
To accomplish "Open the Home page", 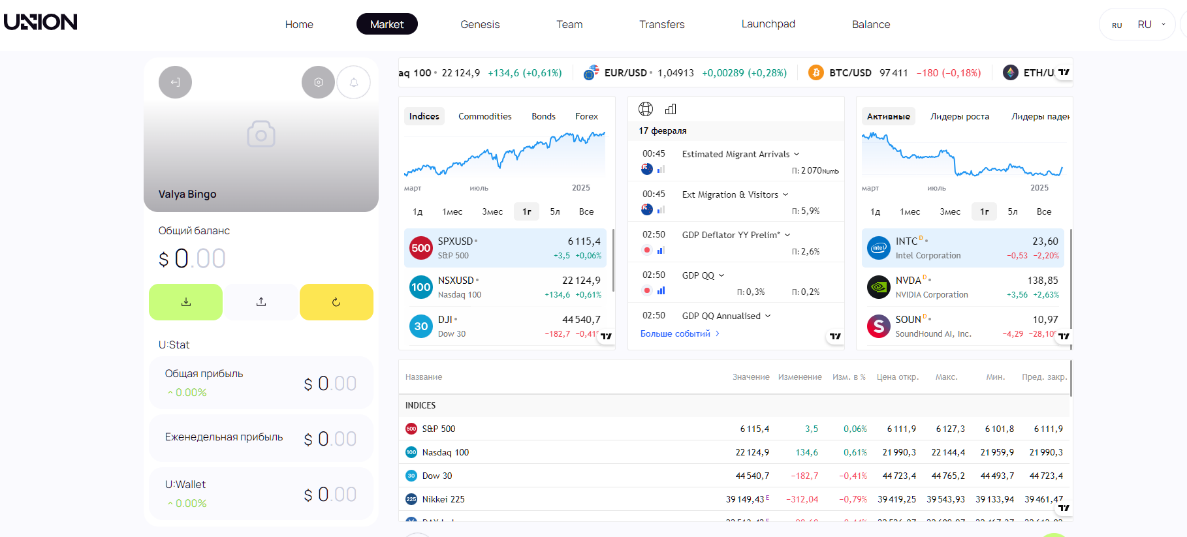I will click(x=299, y=24).
